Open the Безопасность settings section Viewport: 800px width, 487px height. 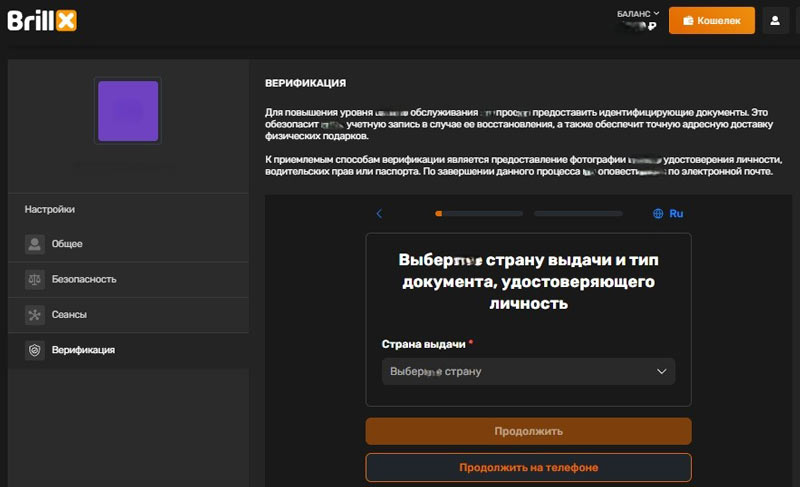click(x=128, y=279)
